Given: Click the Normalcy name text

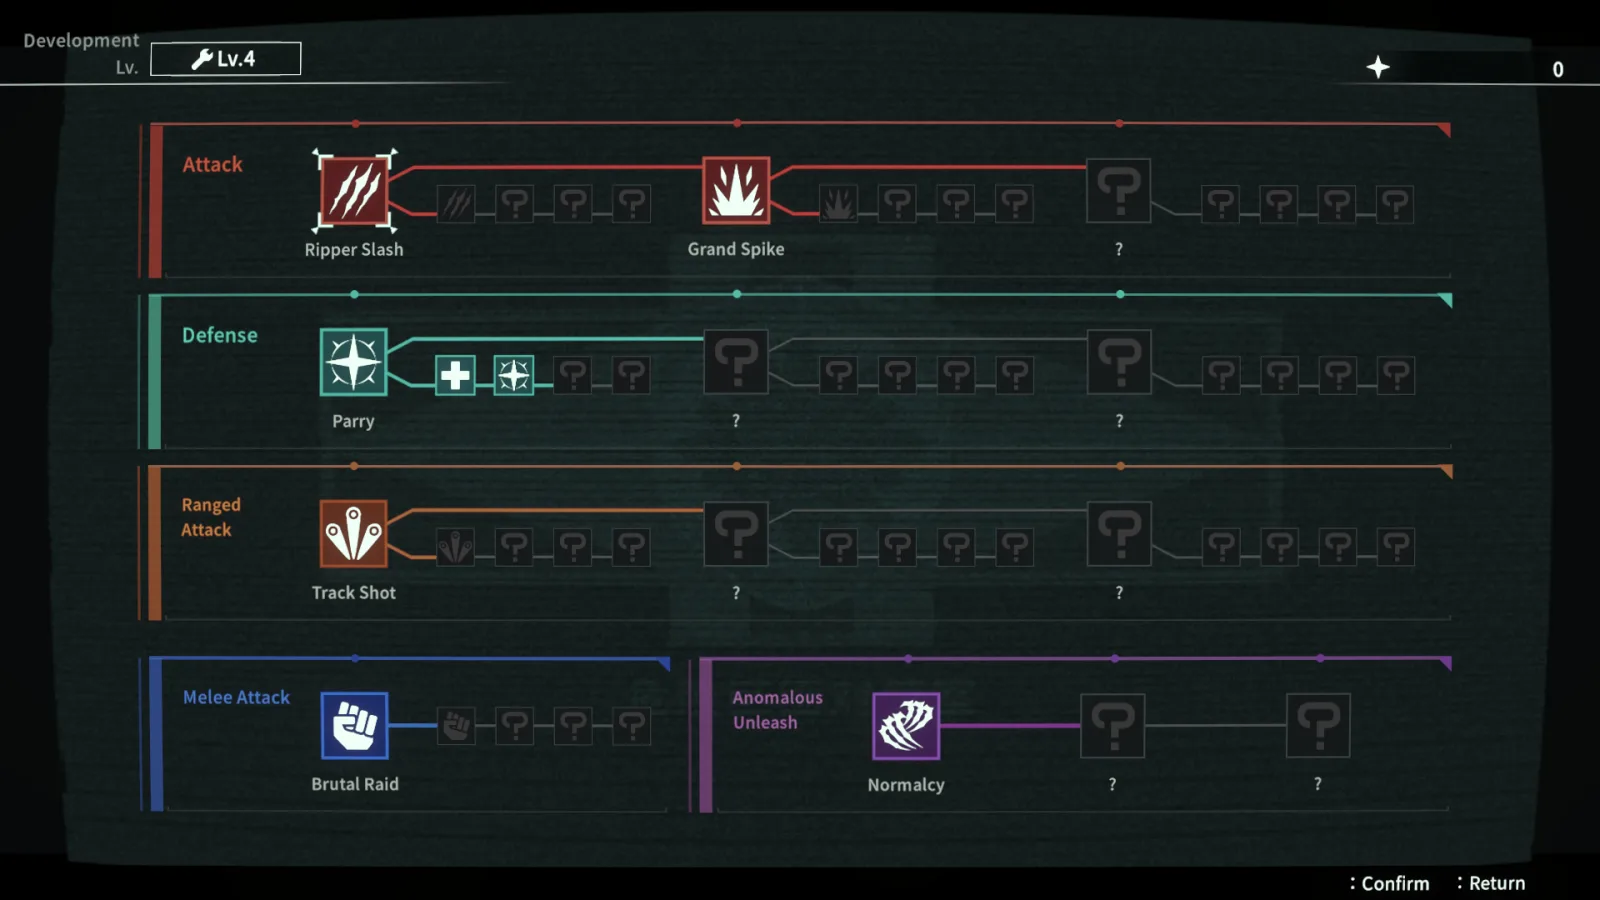Looking at the screenshot, I should tap(906, 785).
